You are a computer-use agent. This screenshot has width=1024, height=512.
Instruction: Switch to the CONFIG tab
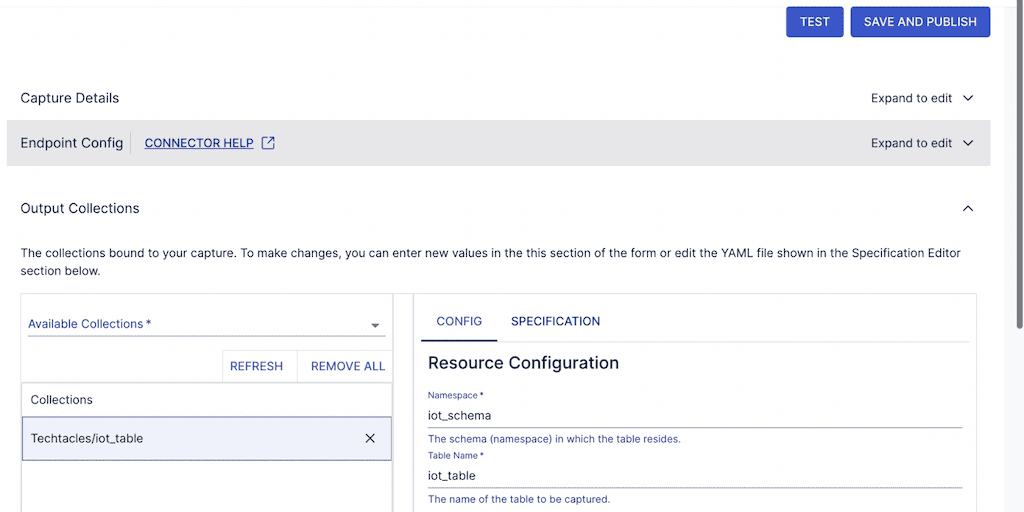click(x=459, y=321)
